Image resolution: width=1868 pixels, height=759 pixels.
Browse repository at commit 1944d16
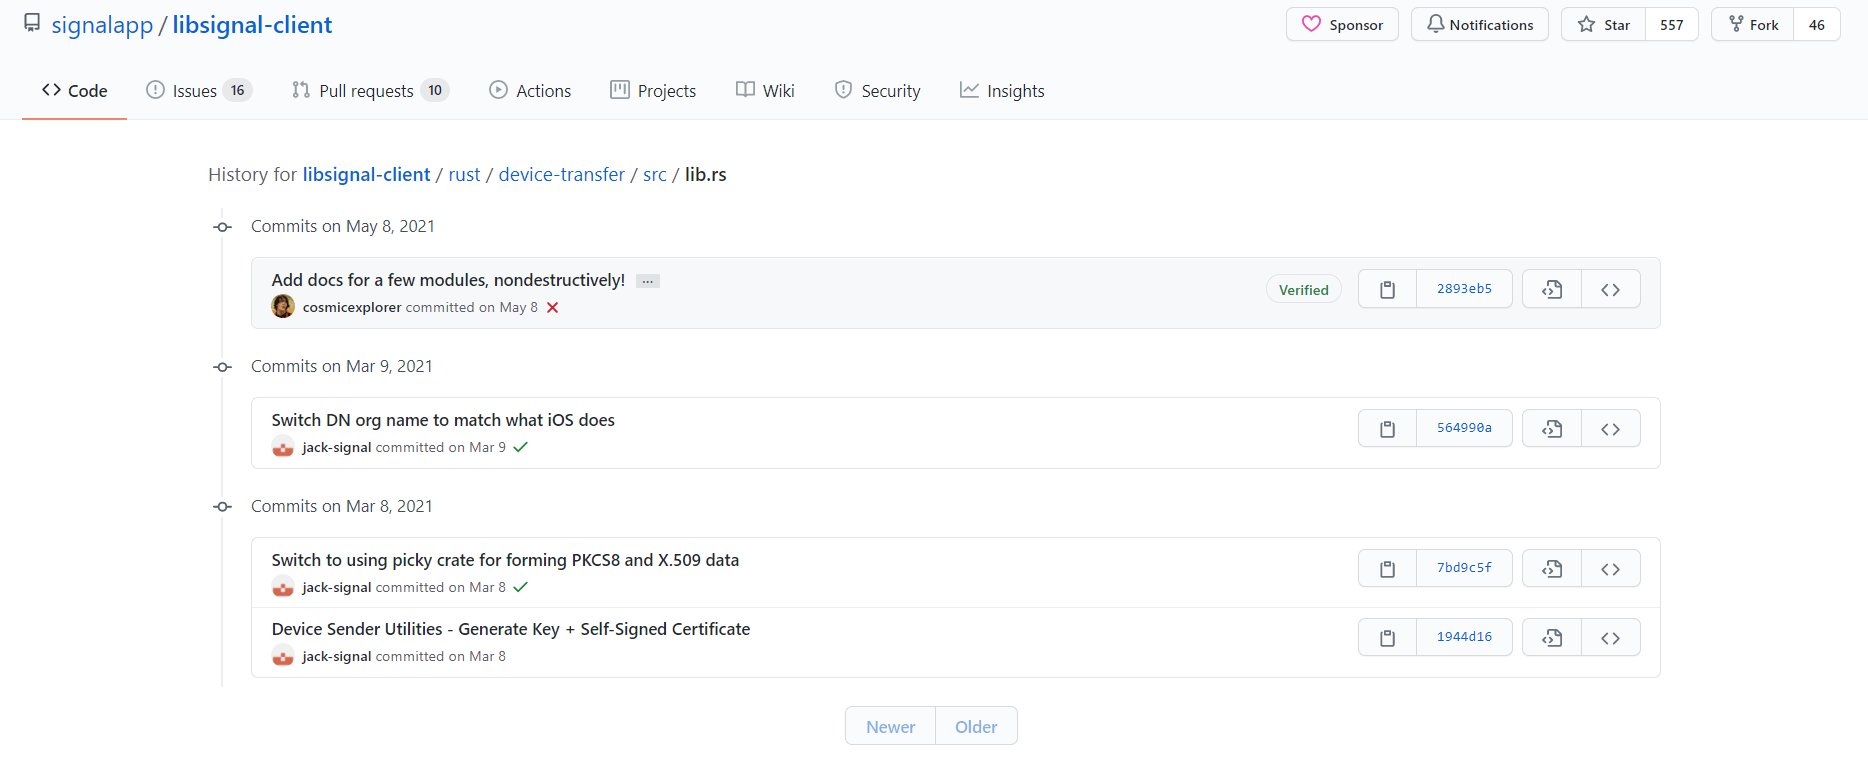tap(1611, 638)
